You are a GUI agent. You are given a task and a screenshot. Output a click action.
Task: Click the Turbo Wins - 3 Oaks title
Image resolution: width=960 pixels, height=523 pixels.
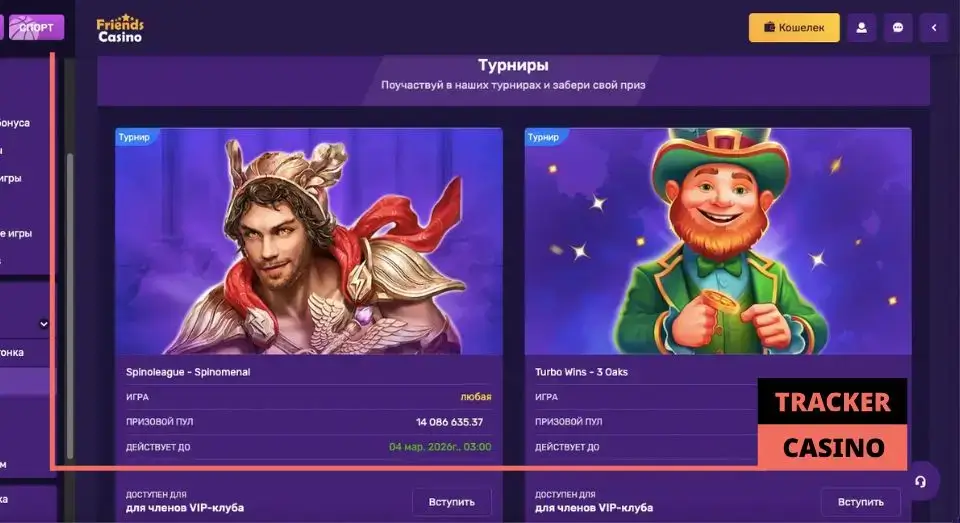pos(581,372)
